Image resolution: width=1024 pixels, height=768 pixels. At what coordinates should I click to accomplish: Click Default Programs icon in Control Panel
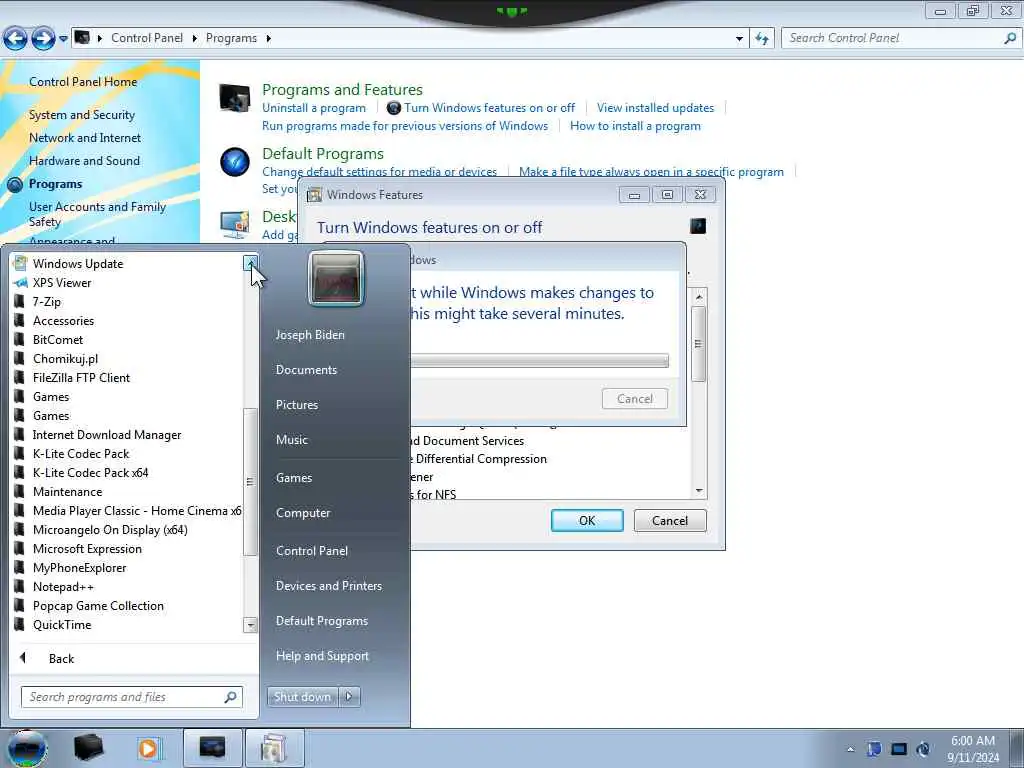[x=234, y=162]
